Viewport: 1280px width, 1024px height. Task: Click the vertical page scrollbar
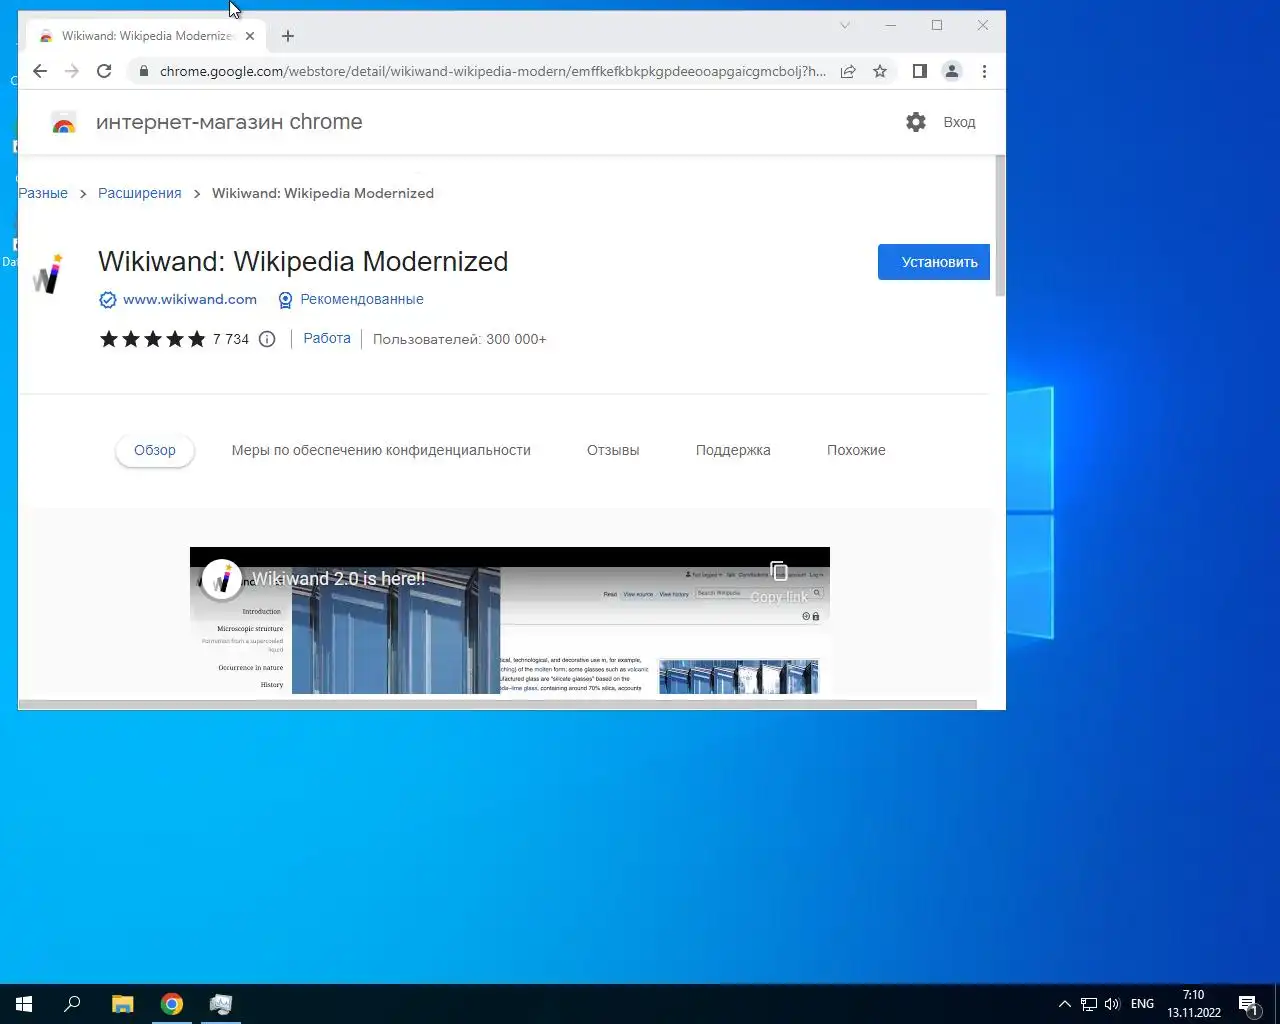point(1000,228)
